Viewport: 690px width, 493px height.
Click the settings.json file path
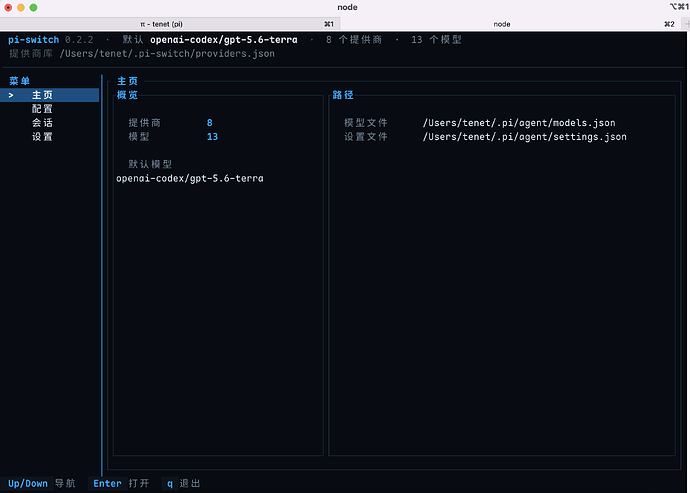[525, 137]
